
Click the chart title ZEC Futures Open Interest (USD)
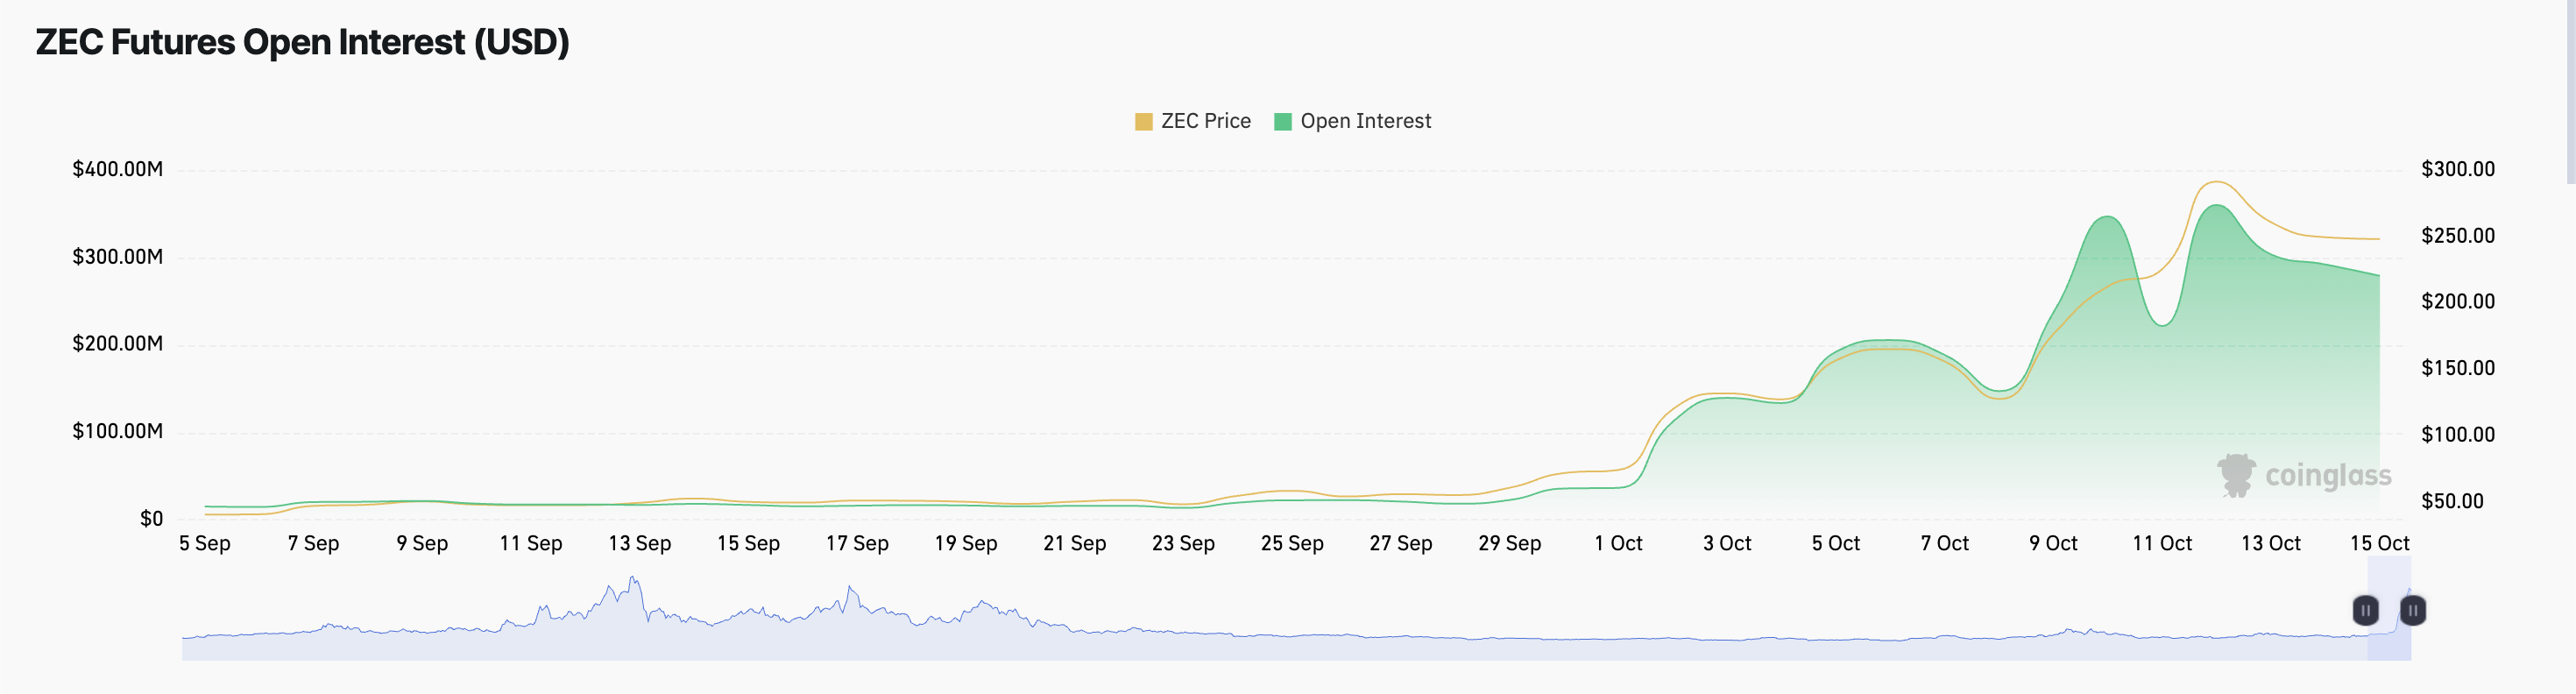coord(302,42)
